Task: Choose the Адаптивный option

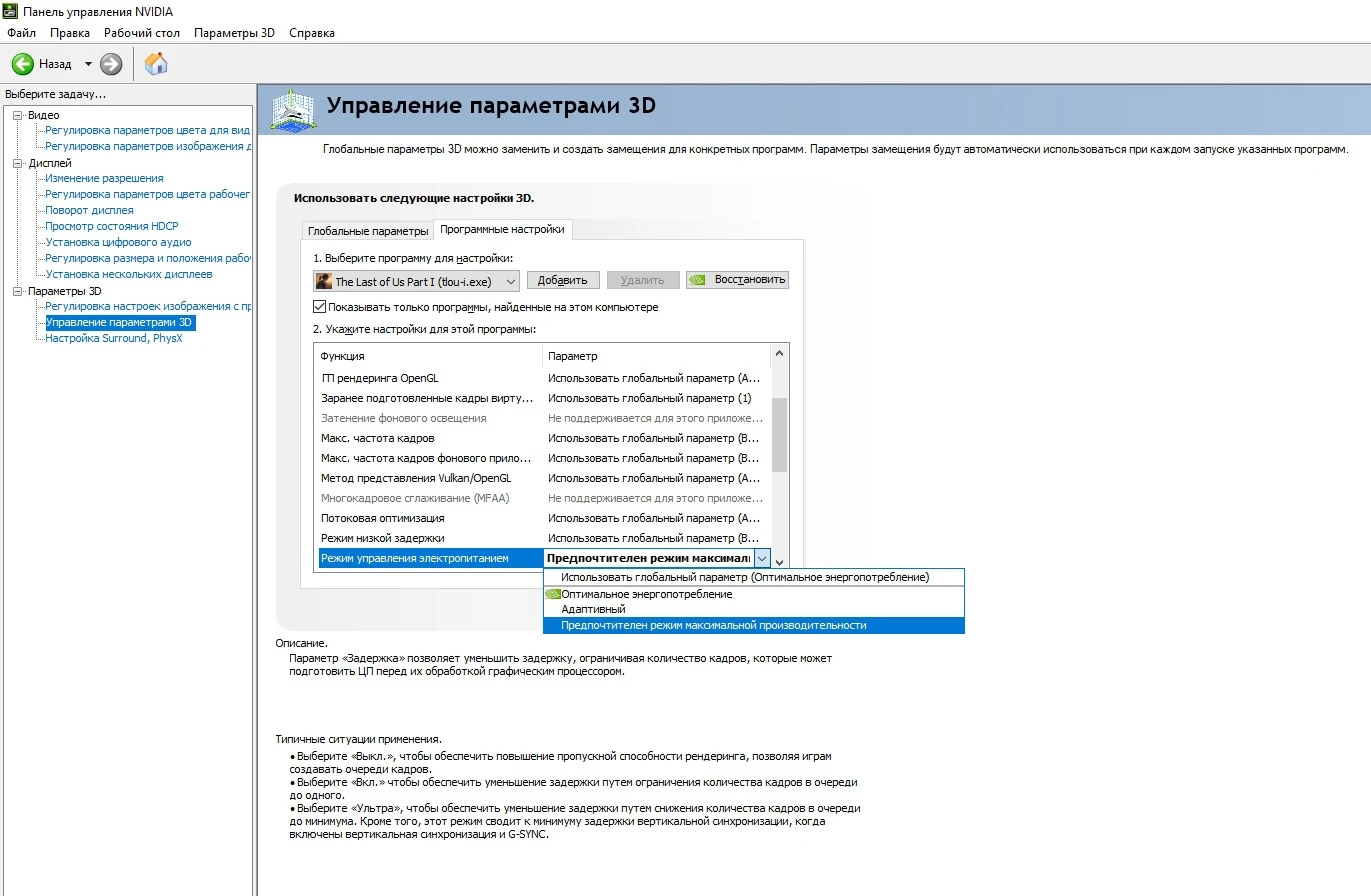Action: coord(754,609)
